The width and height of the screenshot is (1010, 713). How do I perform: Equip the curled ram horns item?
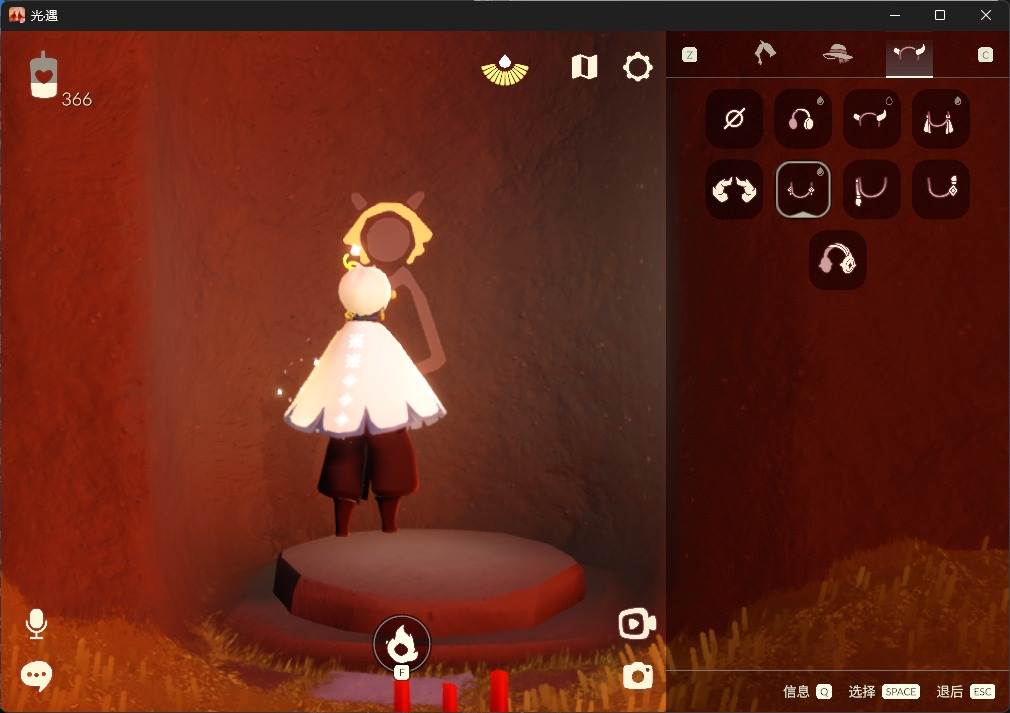point(734,189)
